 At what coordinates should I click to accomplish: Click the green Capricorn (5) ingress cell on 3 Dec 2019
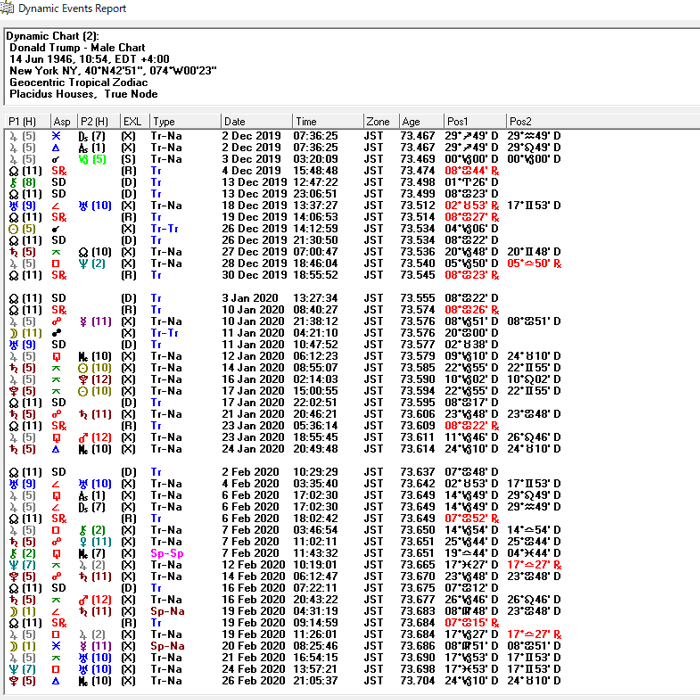[x=92, y=159]
